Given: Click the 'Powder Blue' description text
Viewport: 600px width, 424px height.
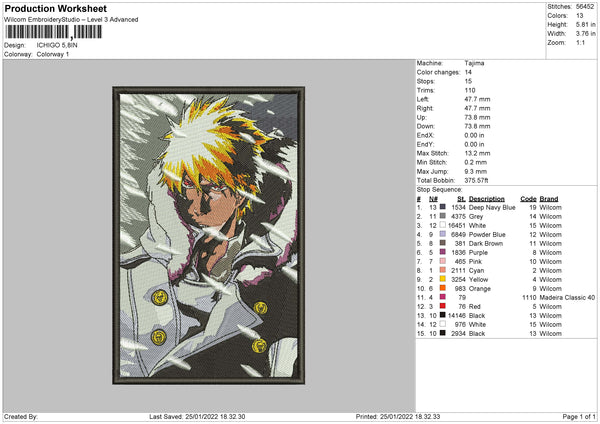Looking at the screenshot, I should (487, 234).
